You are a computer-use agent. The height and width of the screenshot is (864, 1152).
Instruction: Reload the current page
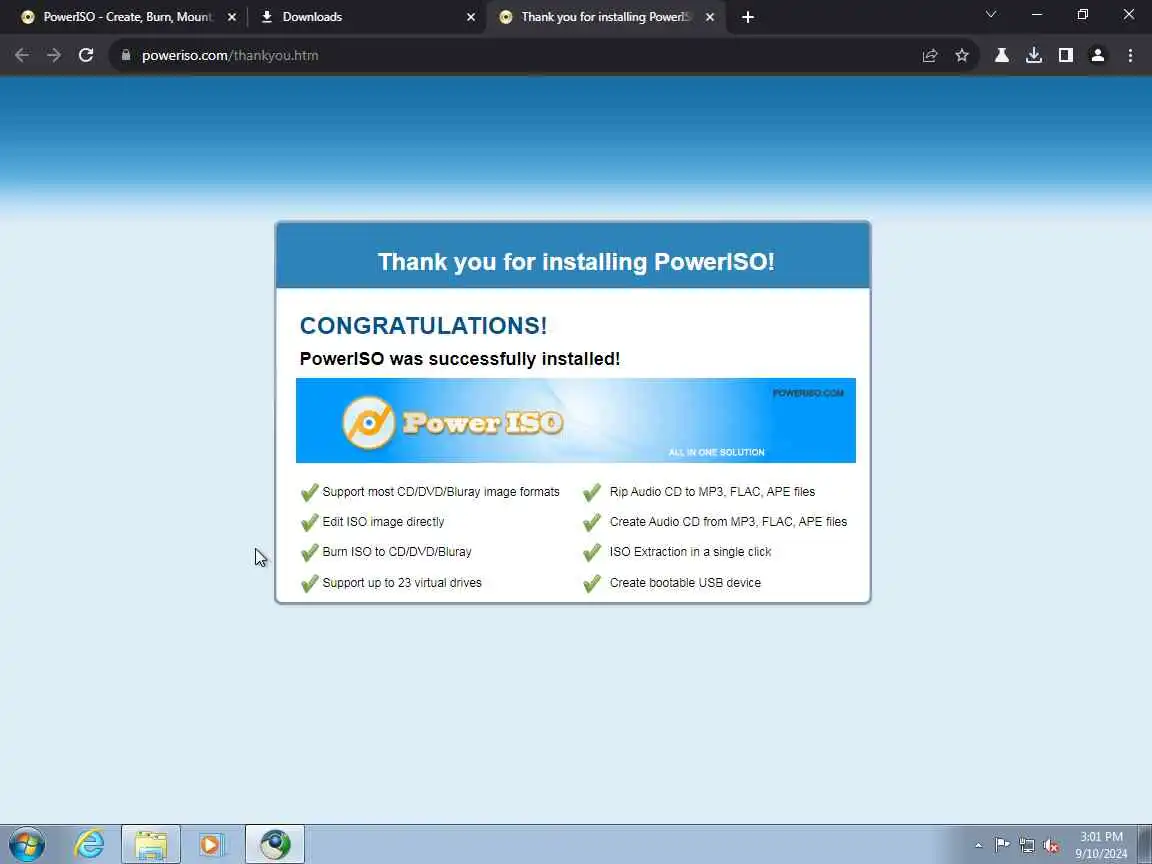86,55
